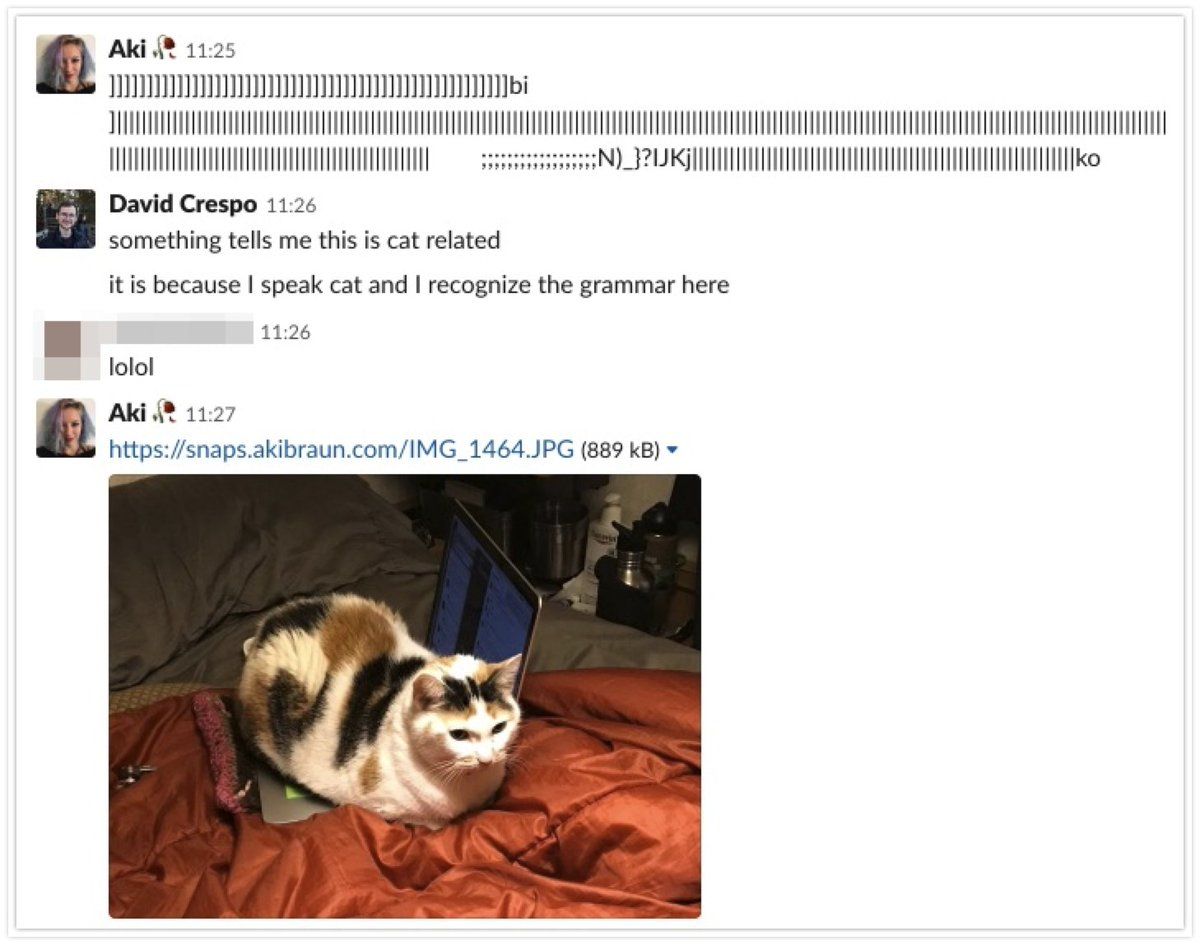The height and width of the screenshot is (945, 1200).
Task: Click the Aki username on the 11:25 message
Action: pyautogui.click(x=127, y=48)
